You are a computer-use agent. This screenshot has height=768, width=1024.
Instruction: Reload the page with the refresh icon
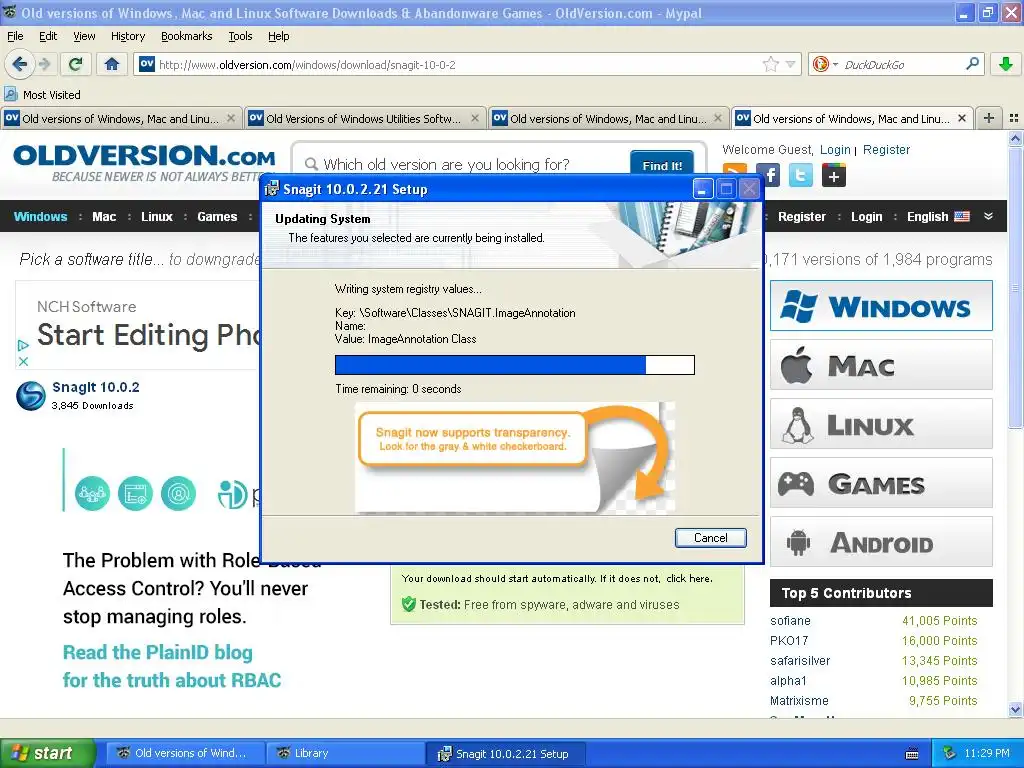(x=76, y=64)
